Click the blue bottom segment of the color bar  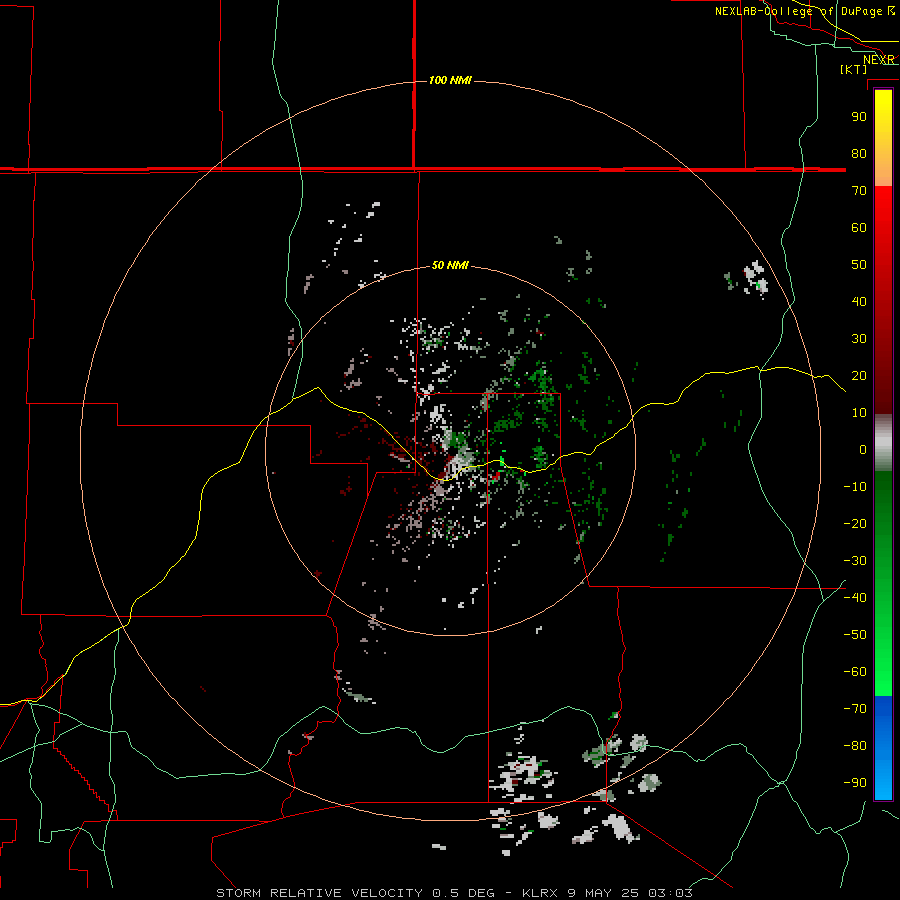[x=883, y=748]
